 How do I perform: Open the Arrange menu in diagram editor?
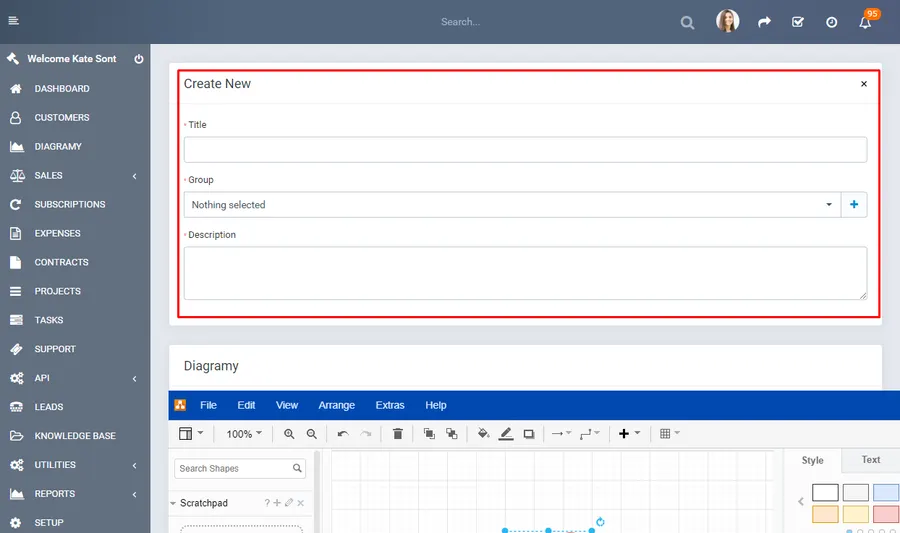336,405
